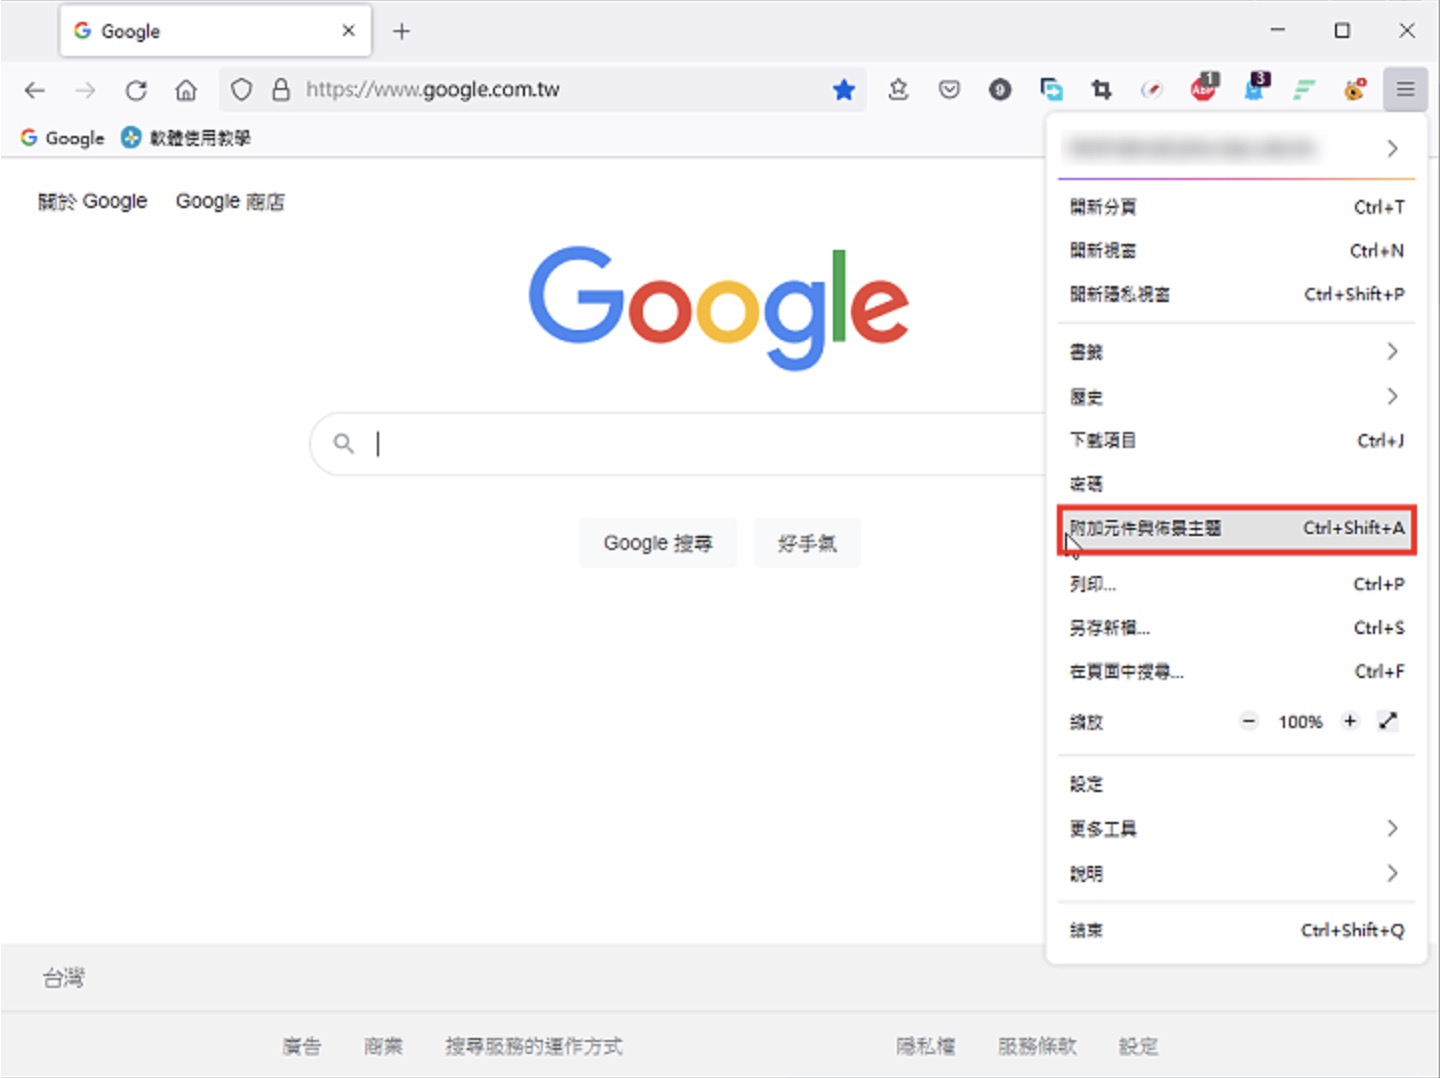Select the Google browser tab
1440x1078 pixels.
click(215, 31)
